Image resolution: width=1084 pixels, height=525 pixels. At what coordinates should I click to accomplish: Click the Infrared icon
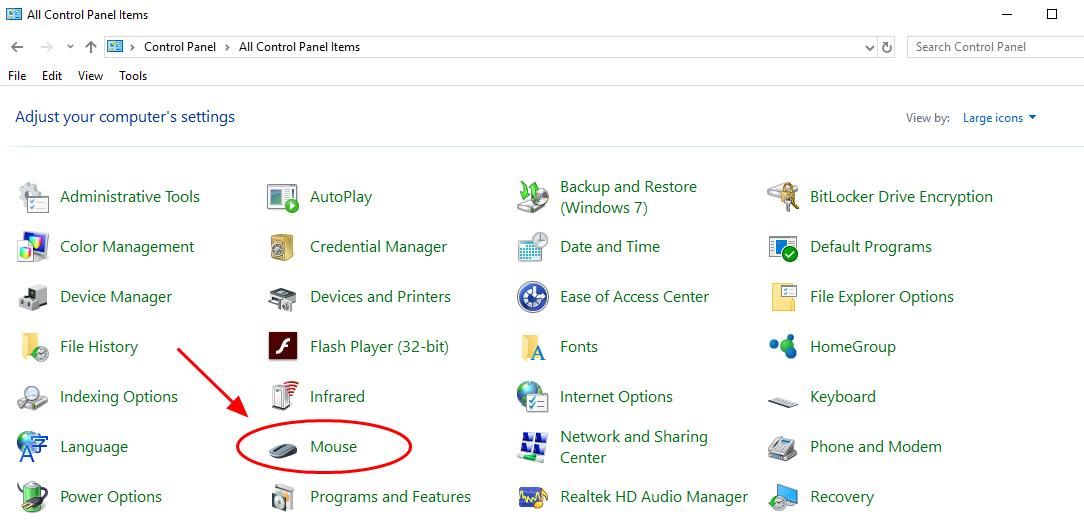coord(283,397)
